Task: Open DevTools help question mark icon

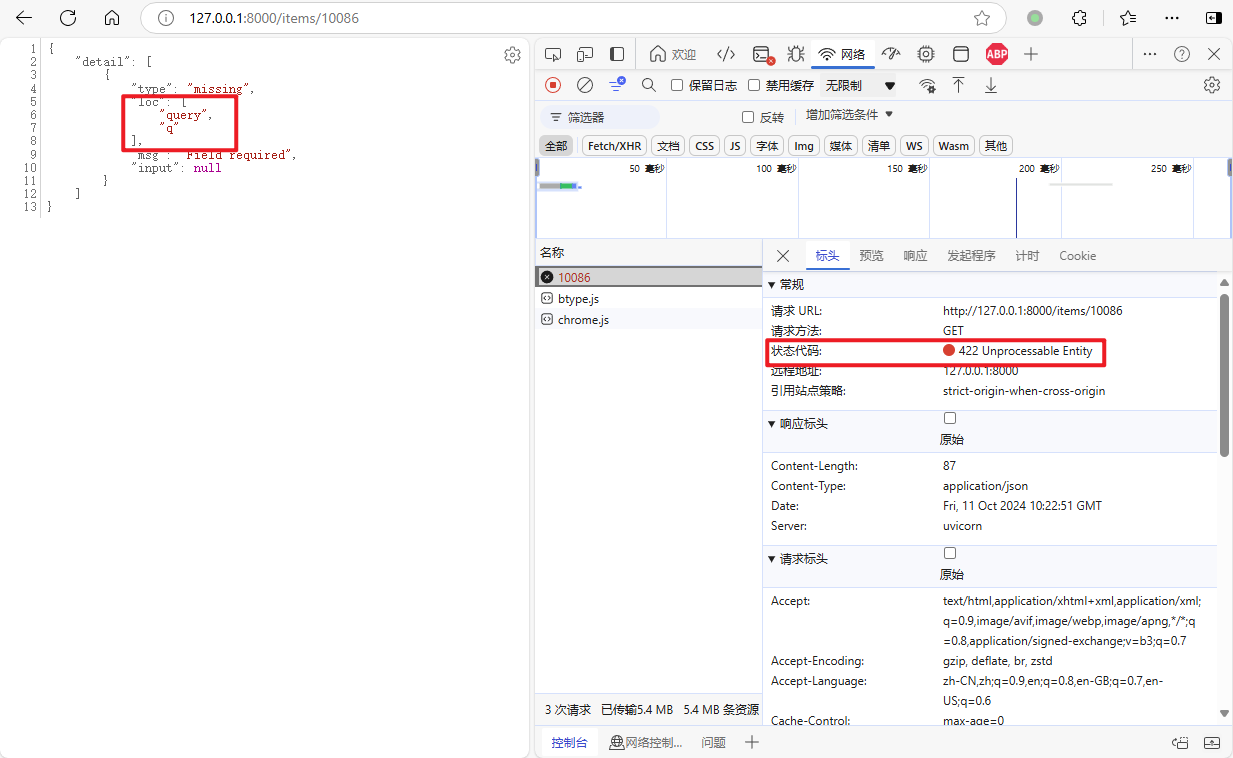Action: [x=1182, y=54]
